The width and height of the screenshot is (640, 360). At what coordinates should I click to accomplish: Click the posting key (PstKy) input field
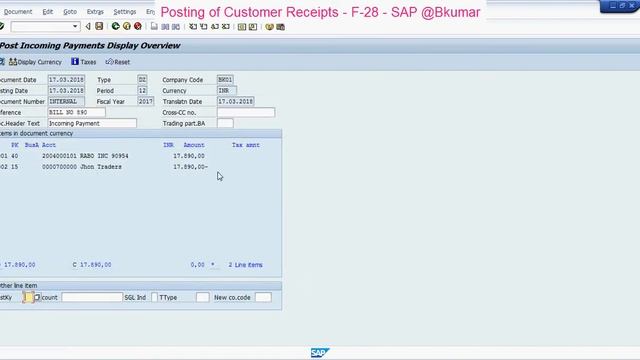point(28,298)
